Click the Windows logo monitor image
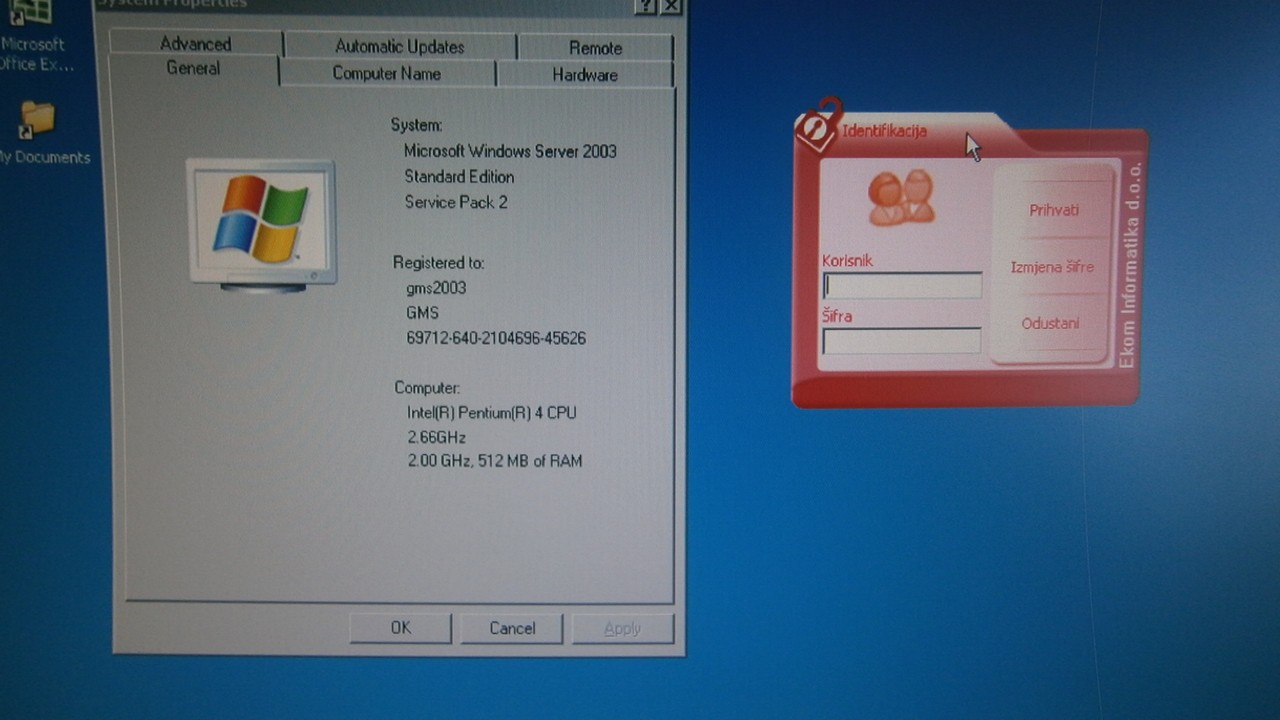Viewport: 1280px width, 720px height. [x=262, y=224]
